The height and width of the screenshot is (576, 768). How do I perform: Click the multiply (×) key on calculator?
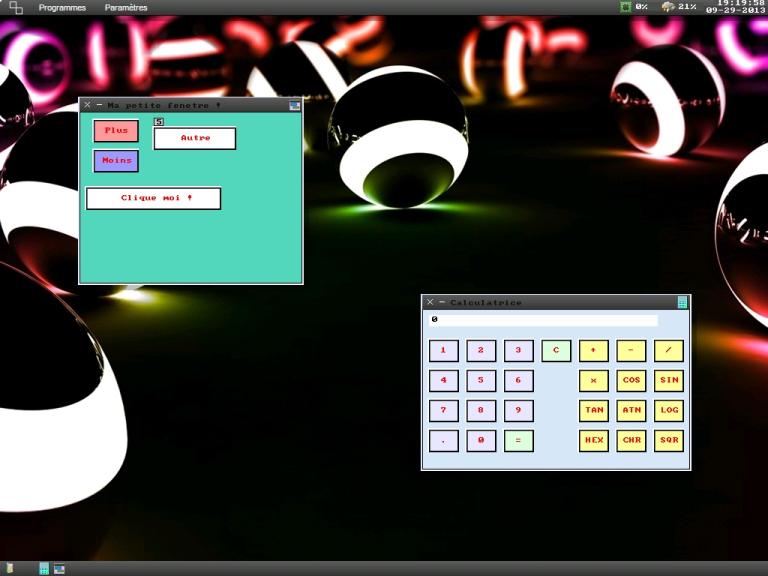point(594,381)
